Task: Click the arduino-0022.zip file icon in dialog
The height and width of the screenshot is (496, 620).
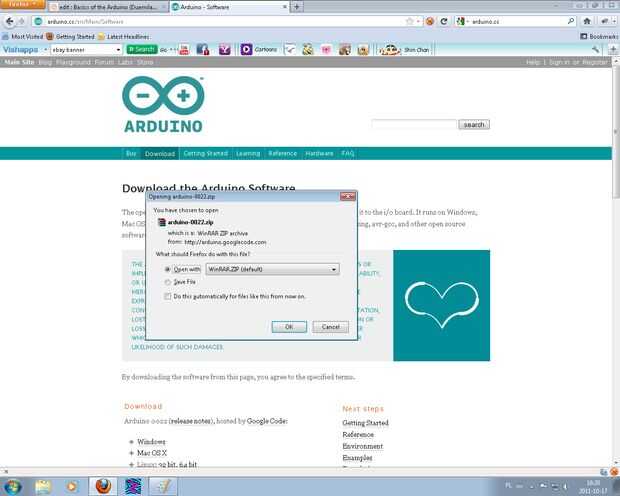Action: coord(161,222)
